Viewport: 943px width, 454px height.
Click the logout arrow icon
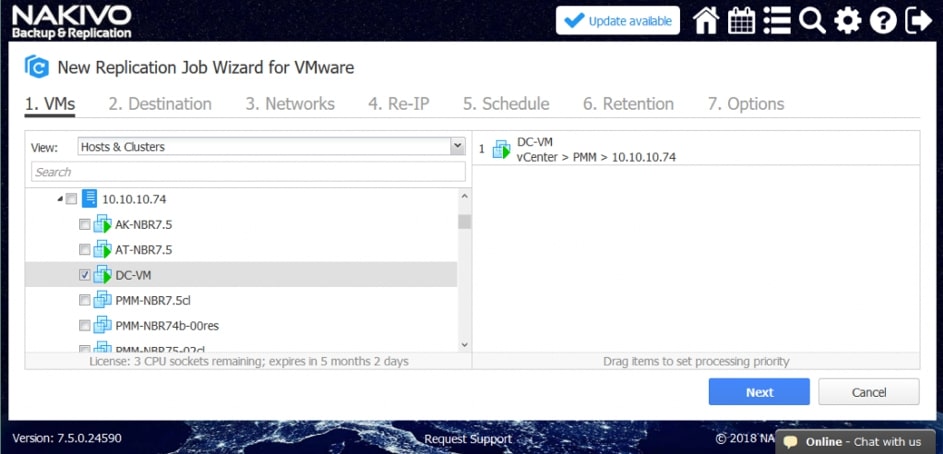[x=918, y=21]
